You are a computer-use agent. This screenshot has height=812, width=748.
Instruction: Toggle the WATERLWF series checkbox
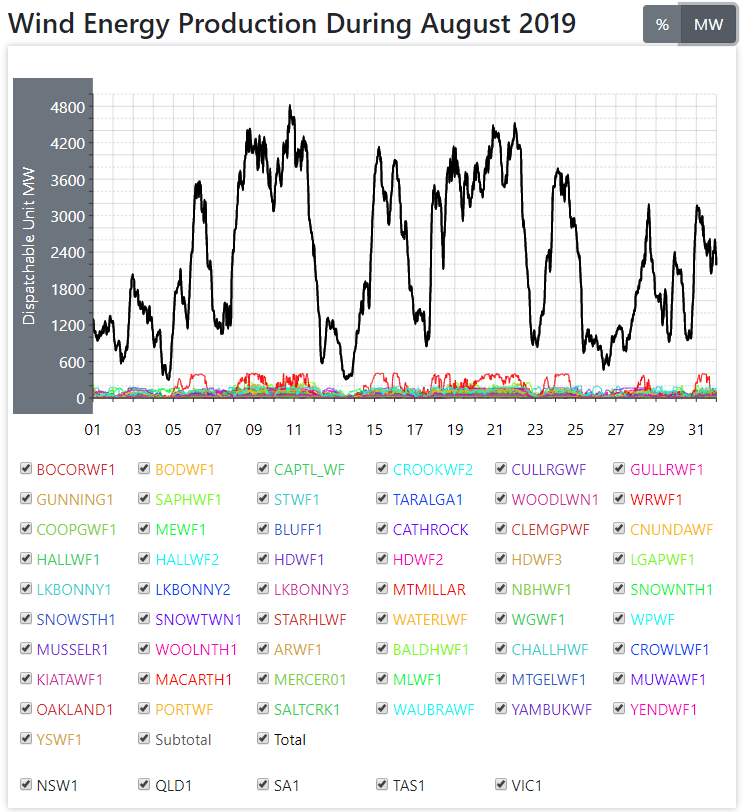coord(383,619)
